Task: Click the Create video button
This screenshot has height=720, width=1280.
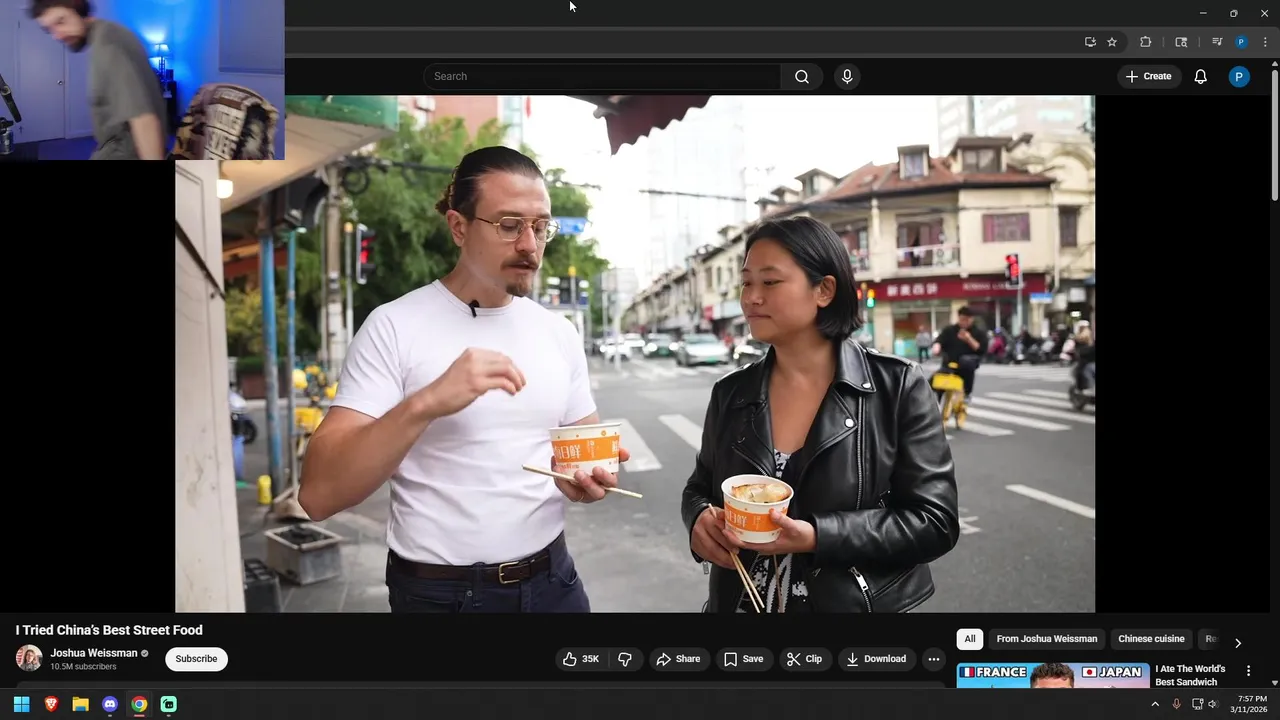Action: pos(1149,77)
